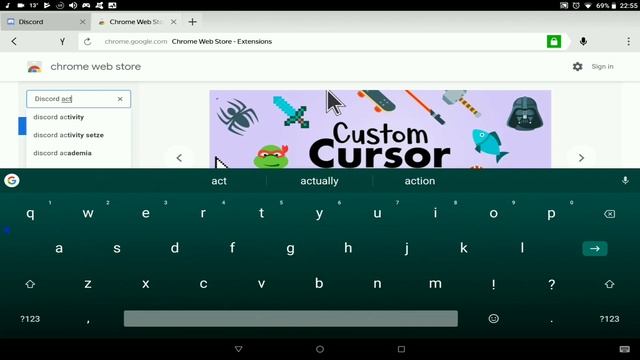
Task: Tap the keyboard voice input microphone
Action: (625, 180)
